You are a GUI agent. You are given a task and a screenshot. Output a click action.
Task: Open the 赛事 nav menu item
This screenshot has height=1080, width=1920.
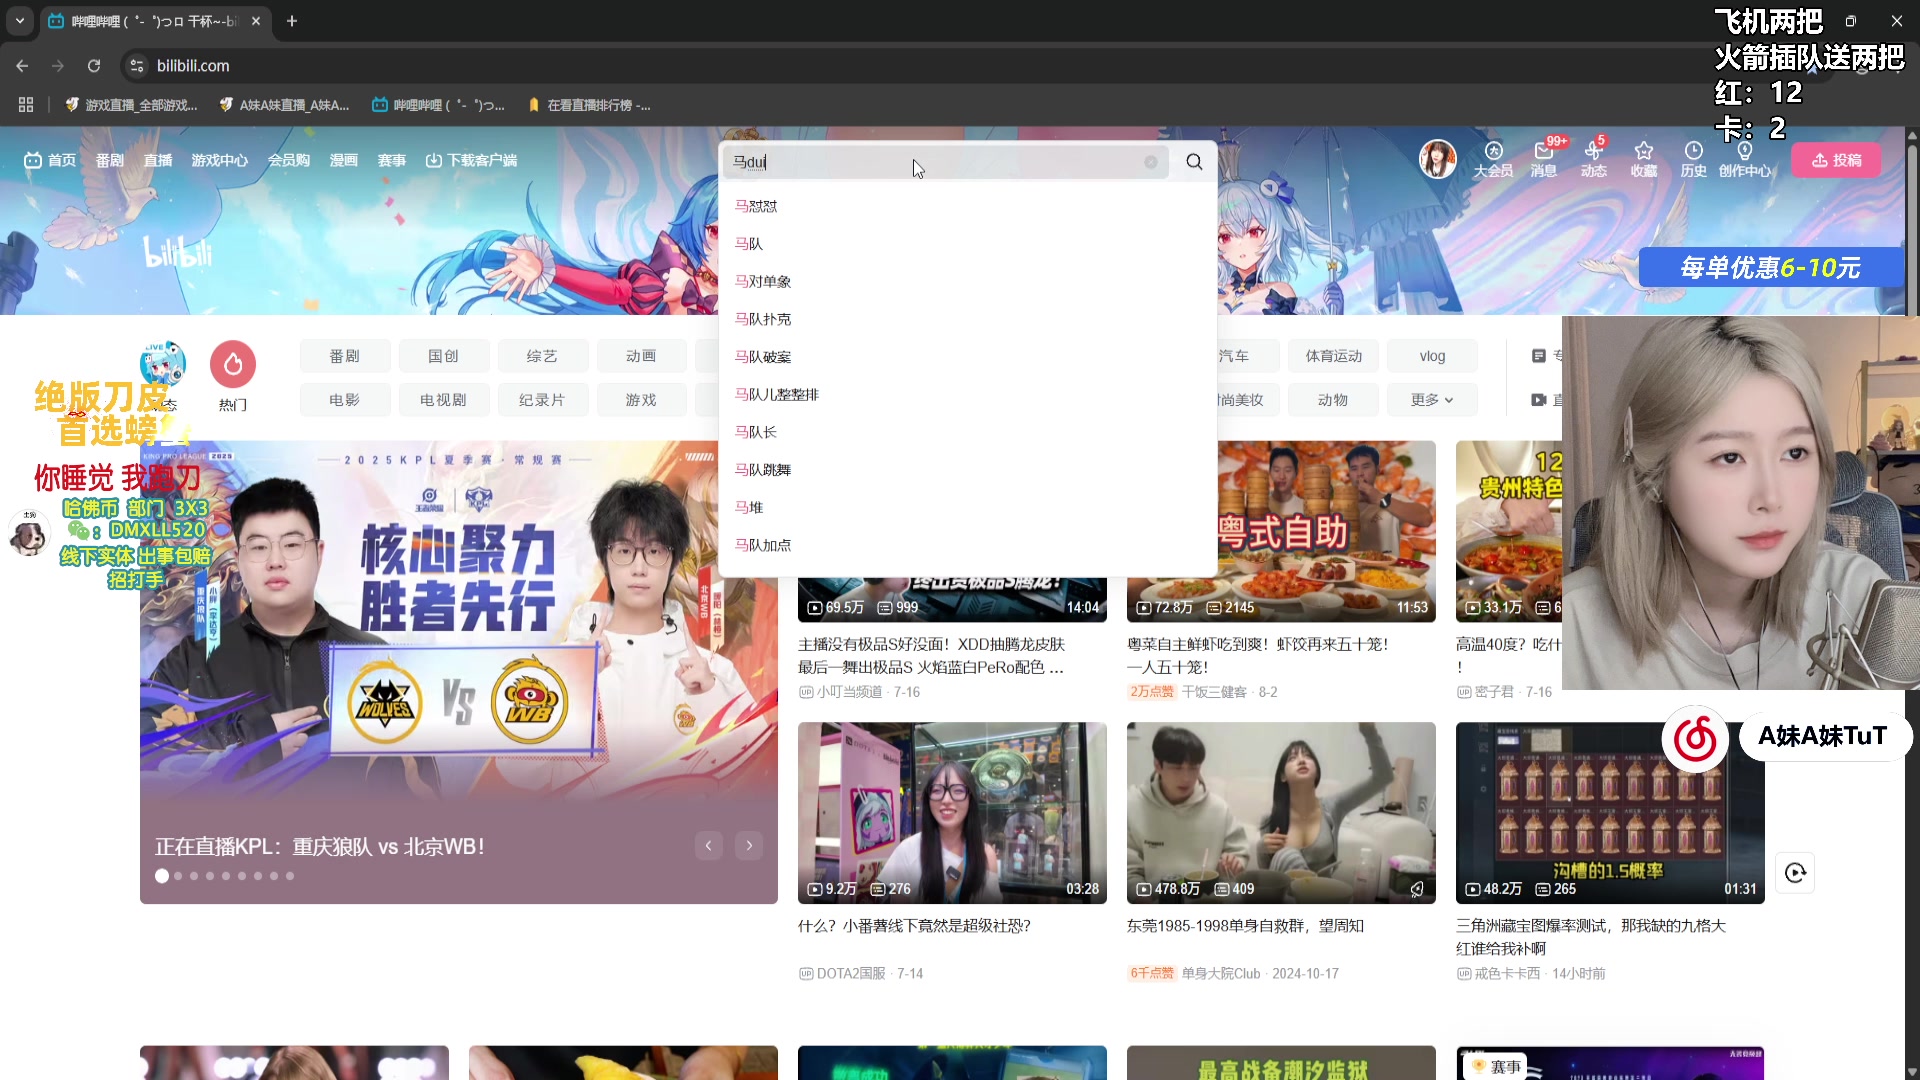392,160
